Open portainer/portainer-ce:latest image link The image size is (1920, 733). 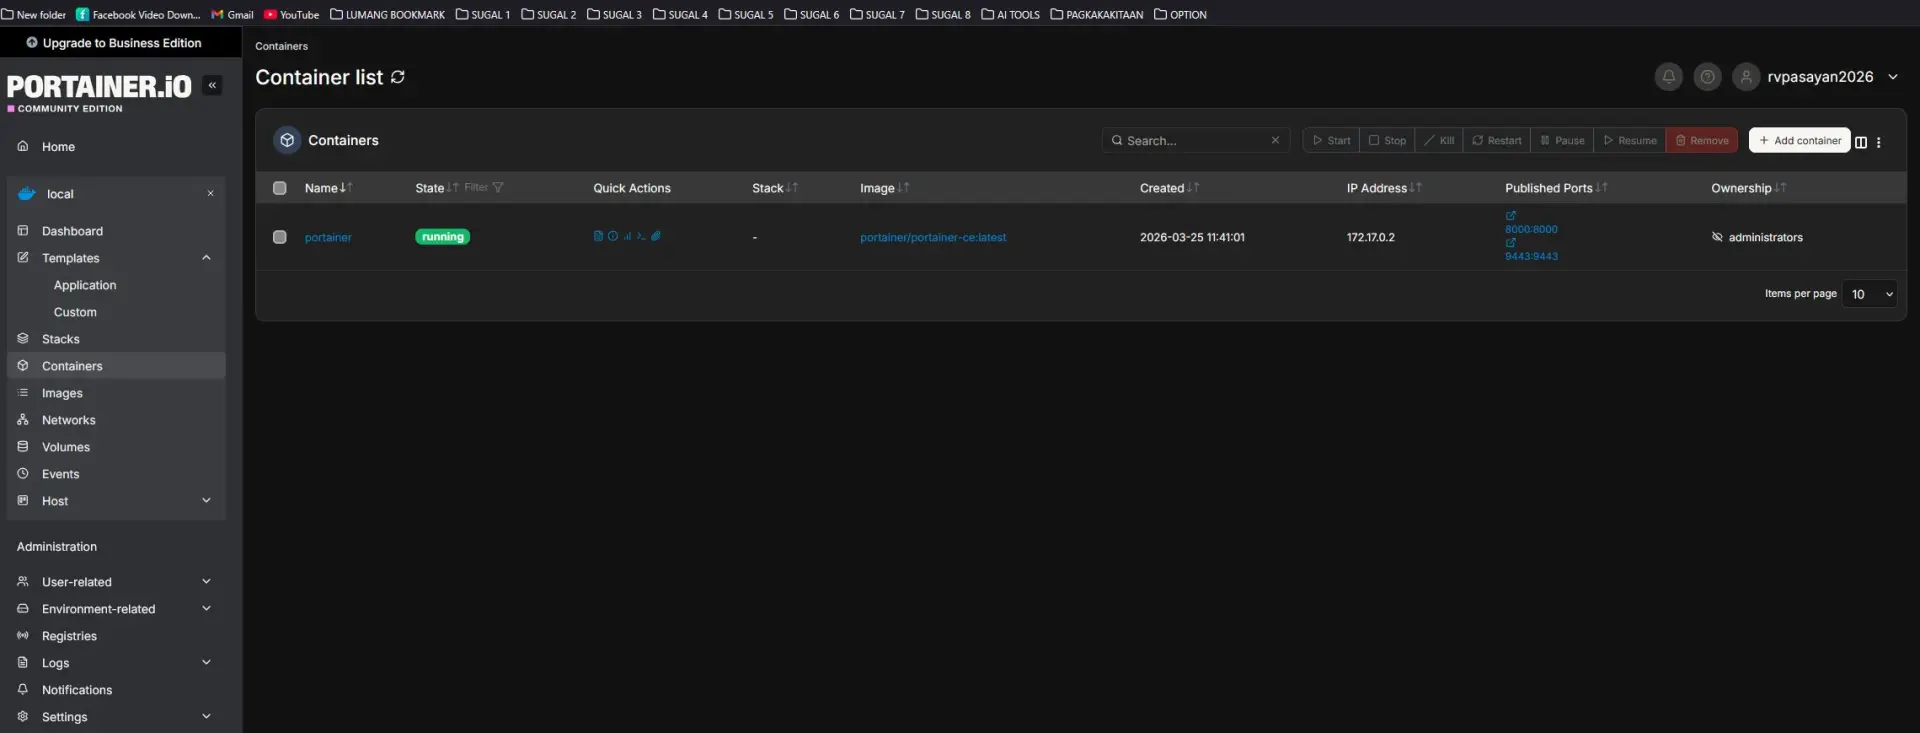coord(933,237)
